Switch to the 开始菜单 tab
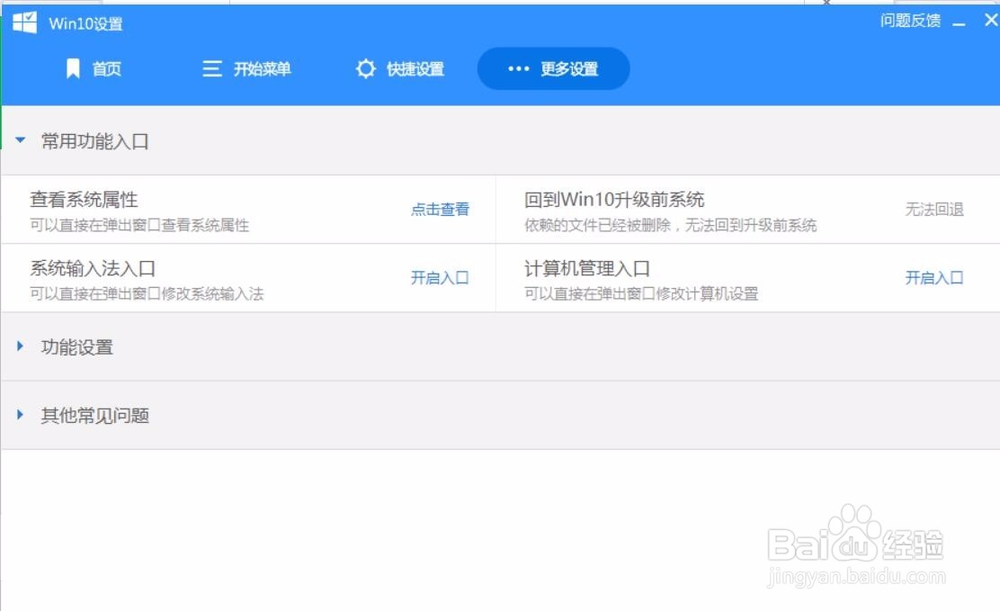 point(247,68)
